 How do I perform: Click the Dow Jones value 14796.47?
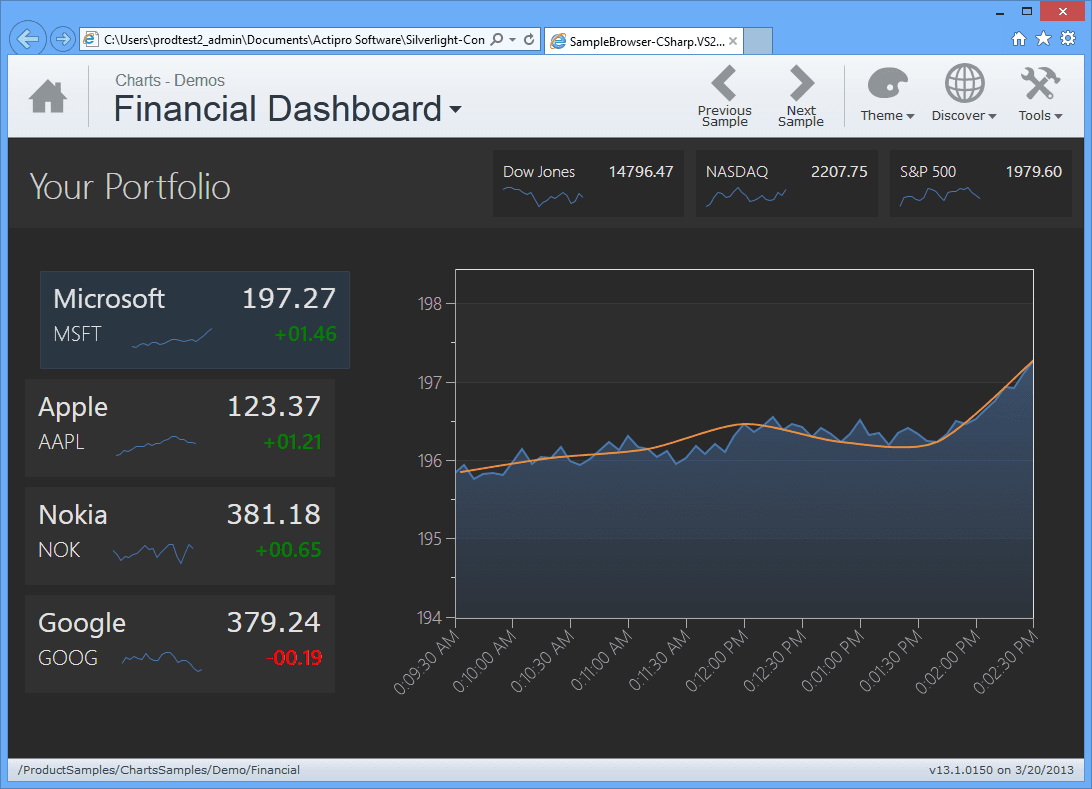pos(641,171)
